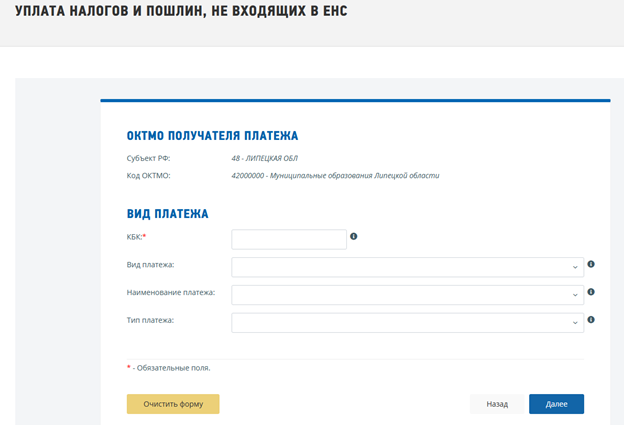Click the ВИД ПЛАТЕЖА heading

tap(168, 214)
